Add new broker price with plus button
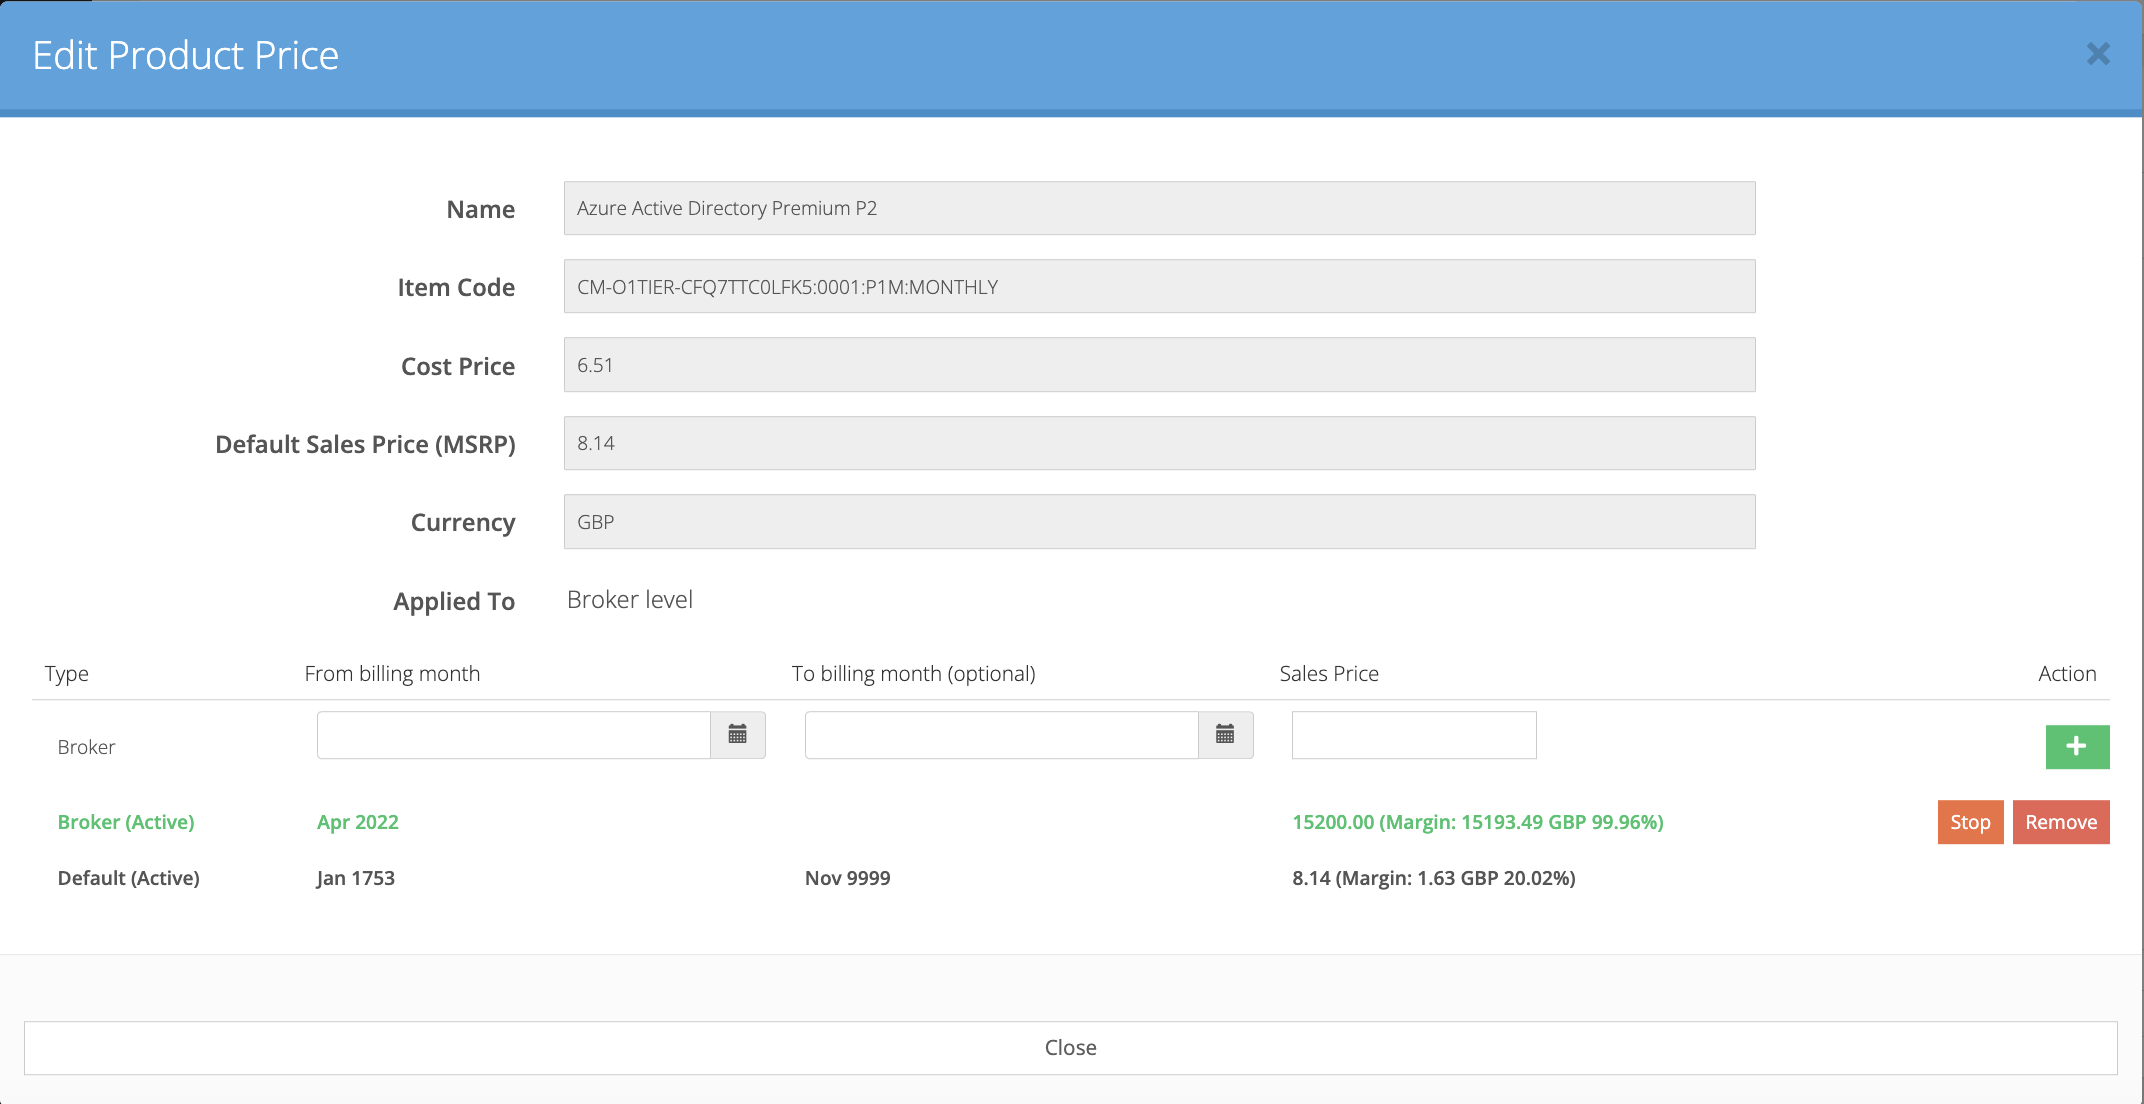The width and height of the screenshot is (2144, 1104). tap(2077, 746)
